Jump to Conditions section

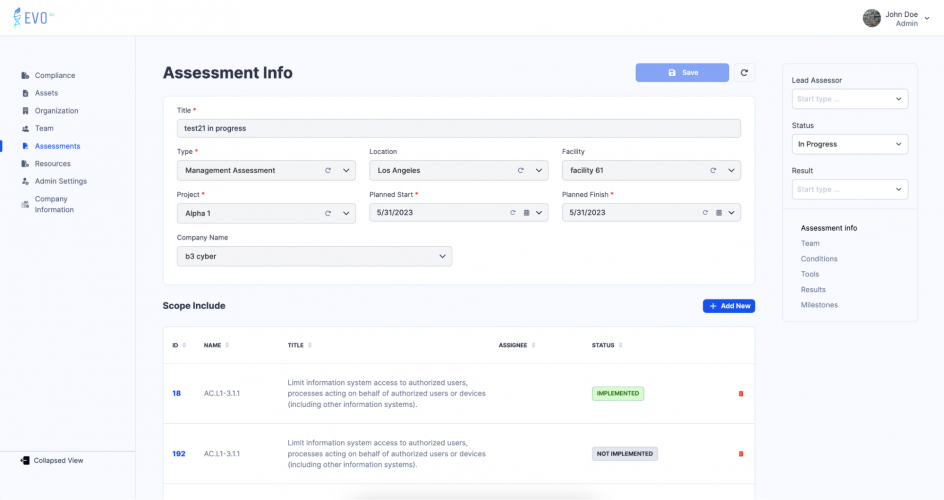point(819,259)
